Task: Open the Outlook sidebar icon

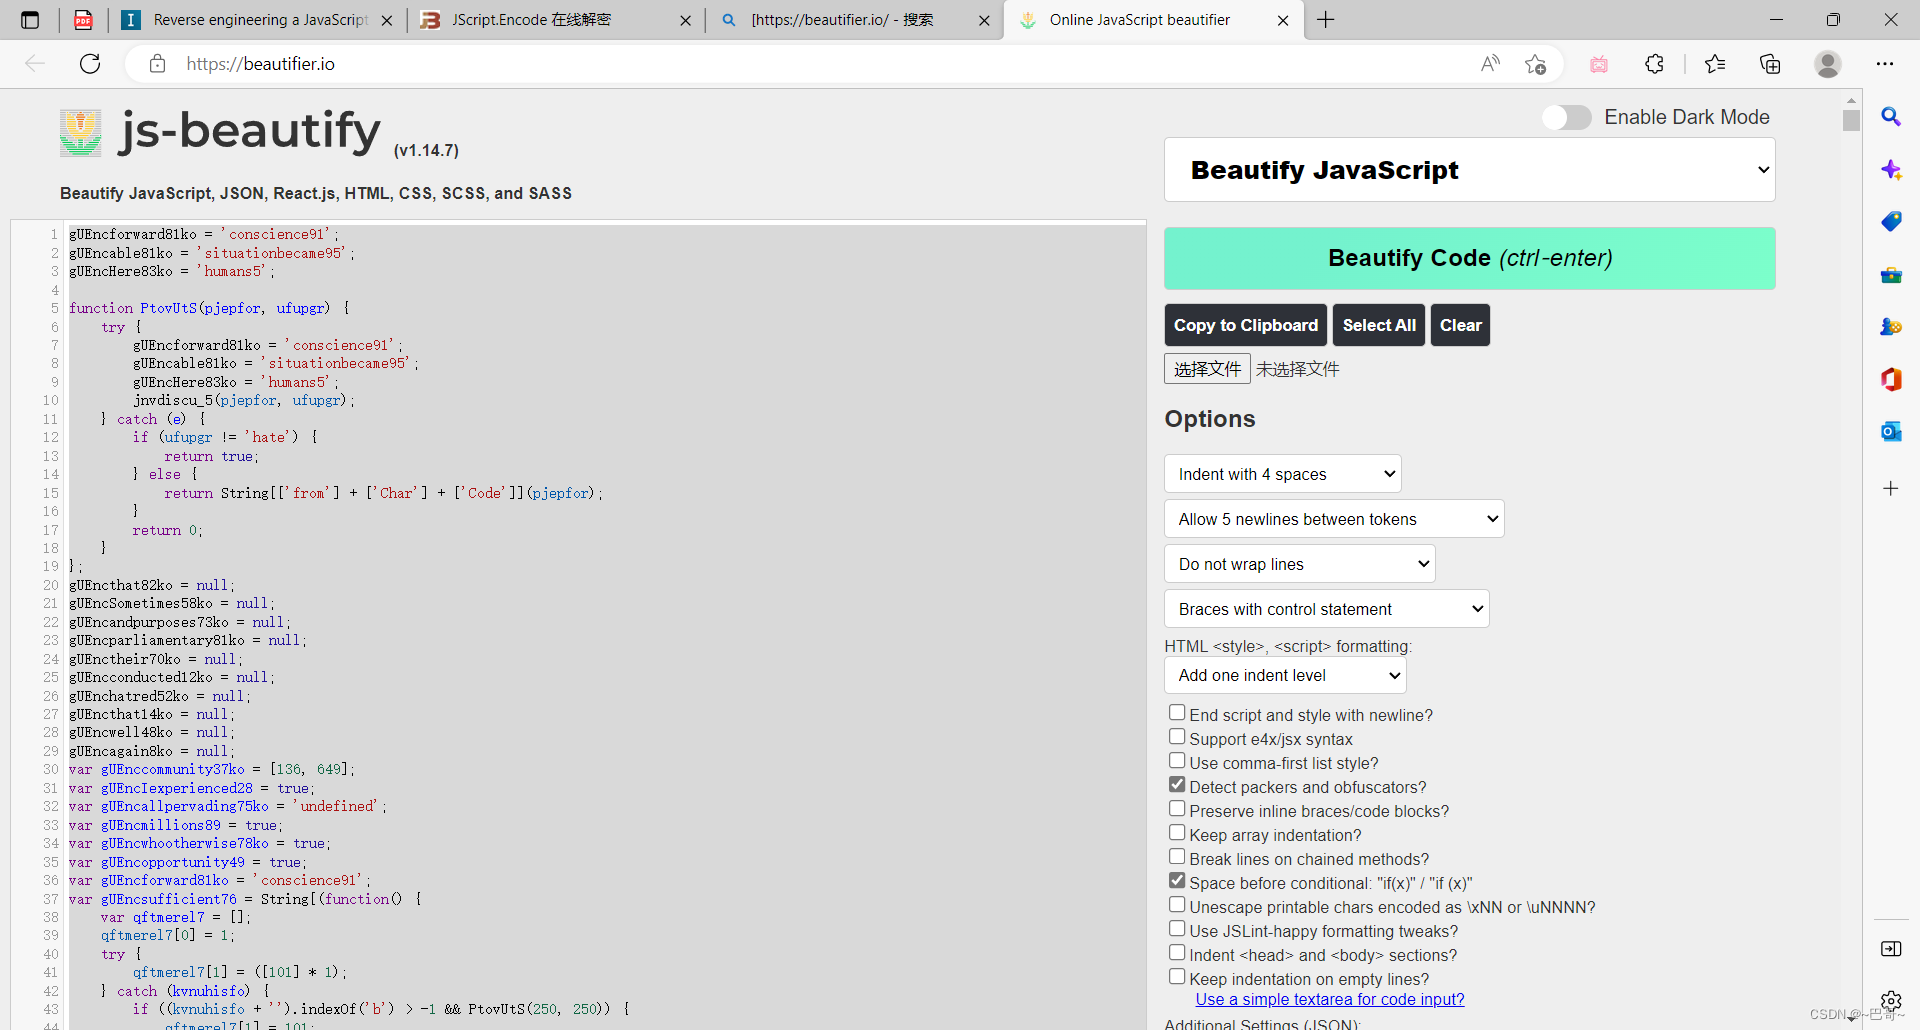Action: 1891,431
